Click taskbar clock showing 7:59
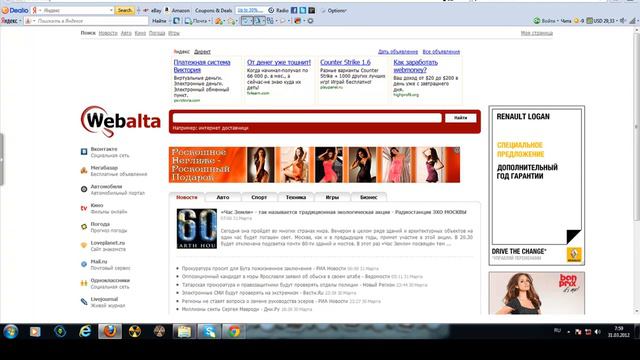Screen dimensions: 640x360 pos(619,331)
